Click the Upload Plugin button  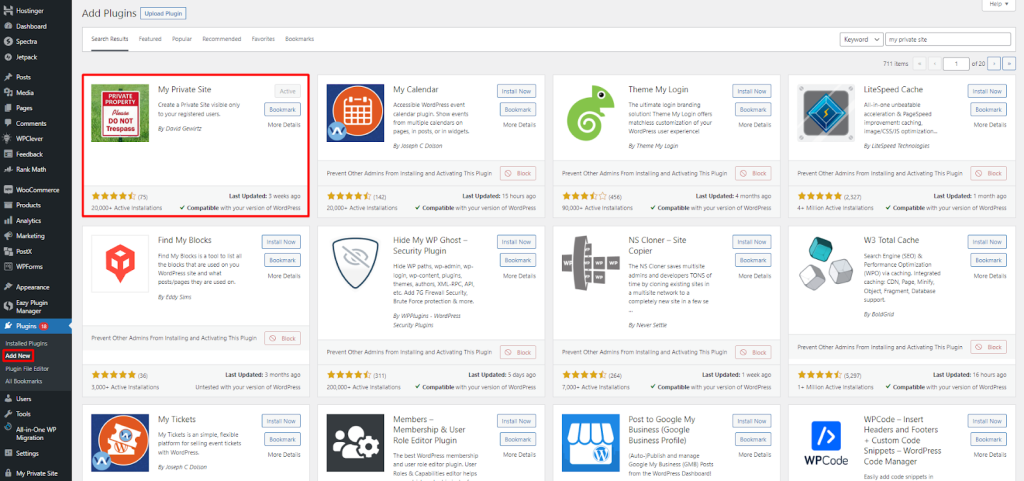tap(163, 13)
